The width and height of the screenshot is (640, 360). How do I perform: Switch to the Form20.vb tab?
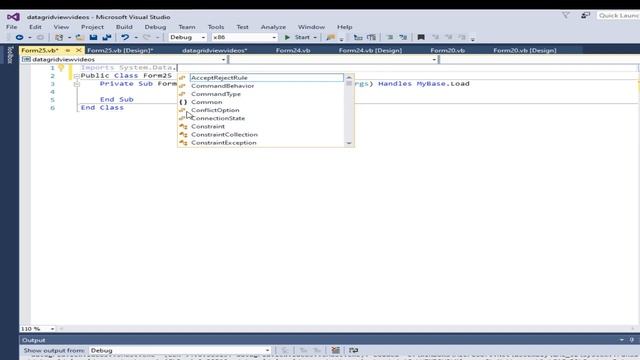point(448,50)
